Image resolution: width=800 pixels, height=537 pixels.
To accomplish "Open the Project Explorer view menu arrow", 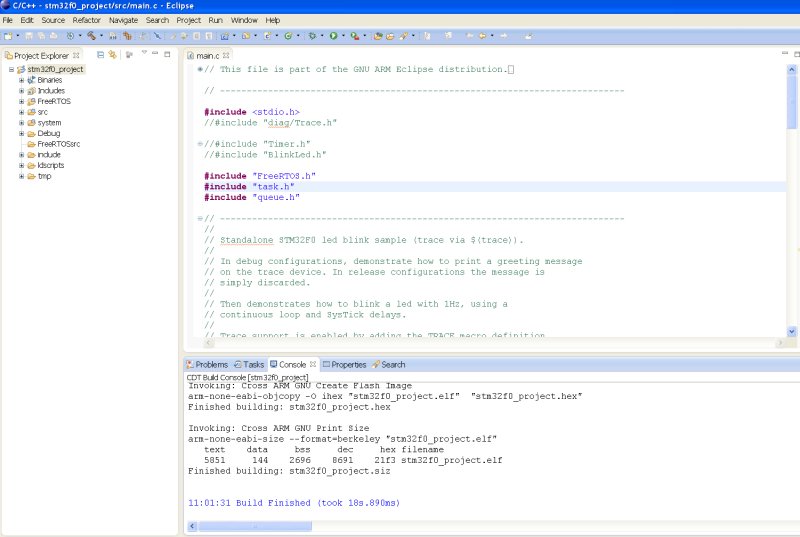I will (144, 54).
